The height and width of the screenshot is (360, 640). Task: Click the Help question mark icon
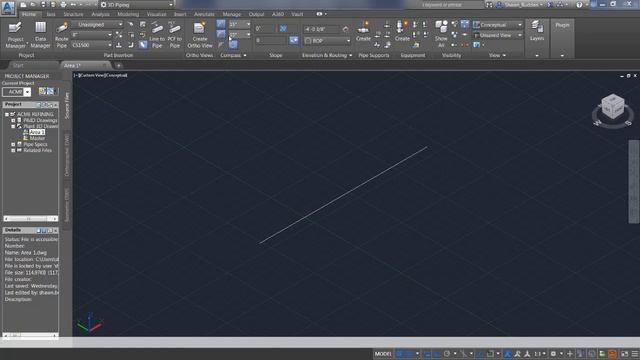pyautogui.click(x=579, y=4)
